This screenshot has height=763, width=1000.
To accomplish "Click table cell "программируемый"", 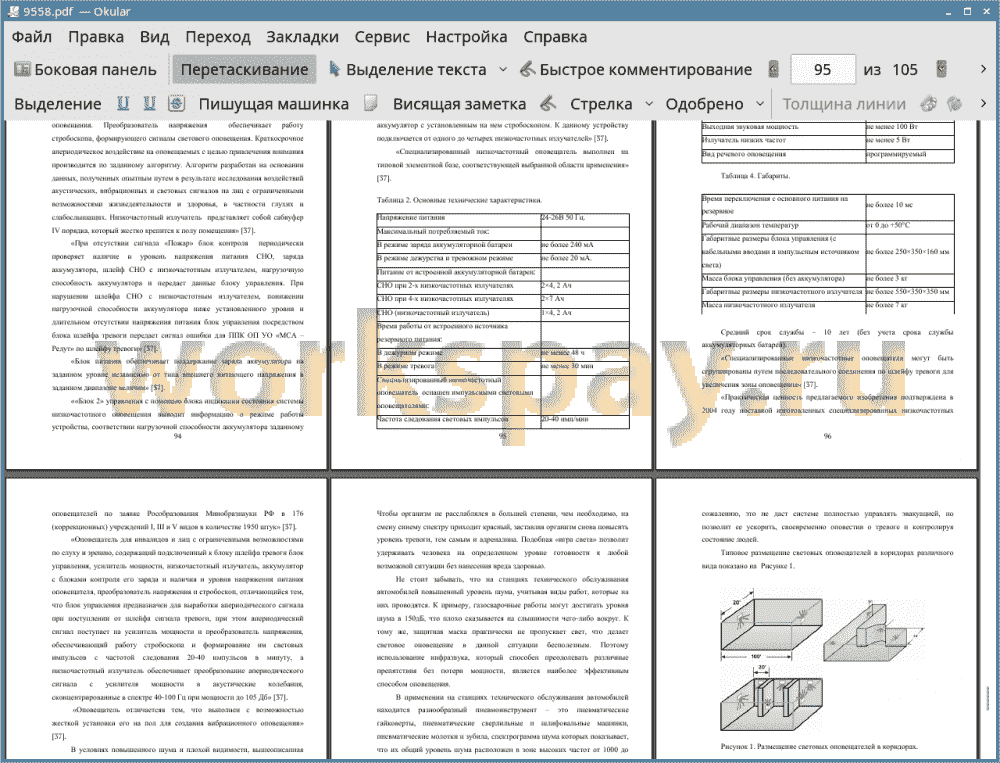I will click(910, 154).
